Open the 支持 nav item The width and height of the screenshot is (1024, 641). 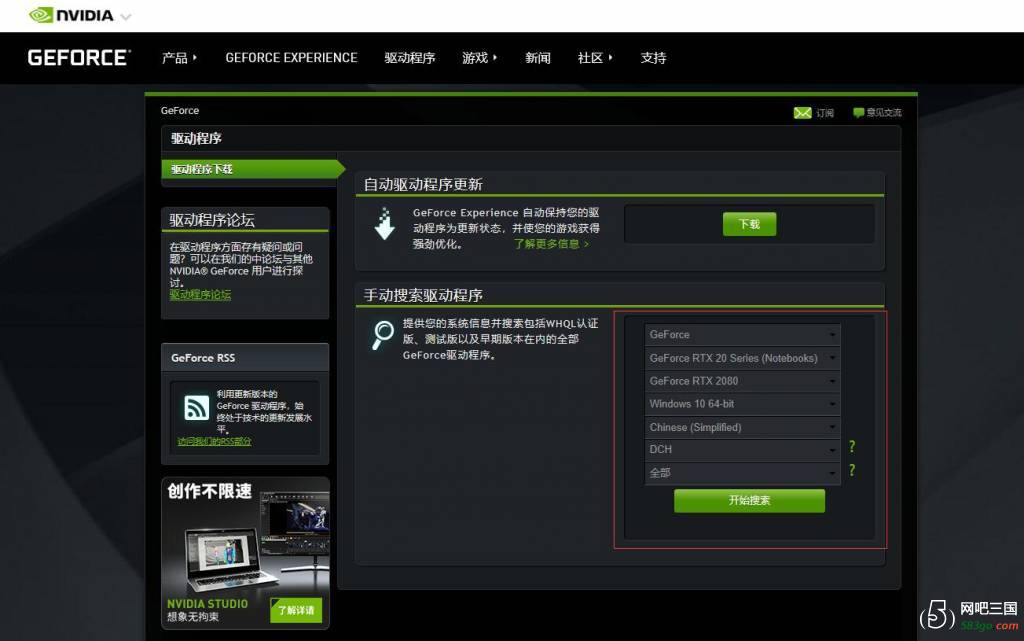click(653, 58)
